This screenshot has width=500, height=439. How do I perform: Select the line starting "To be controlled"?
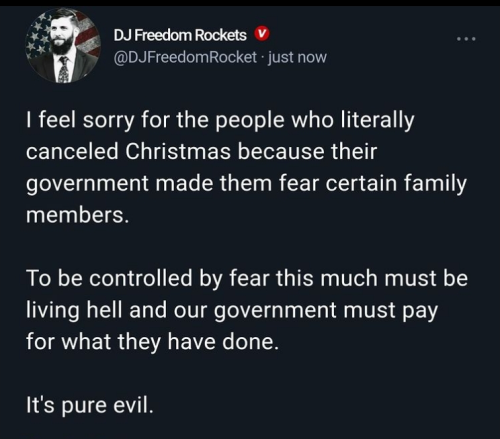click(x=247, y=278)
